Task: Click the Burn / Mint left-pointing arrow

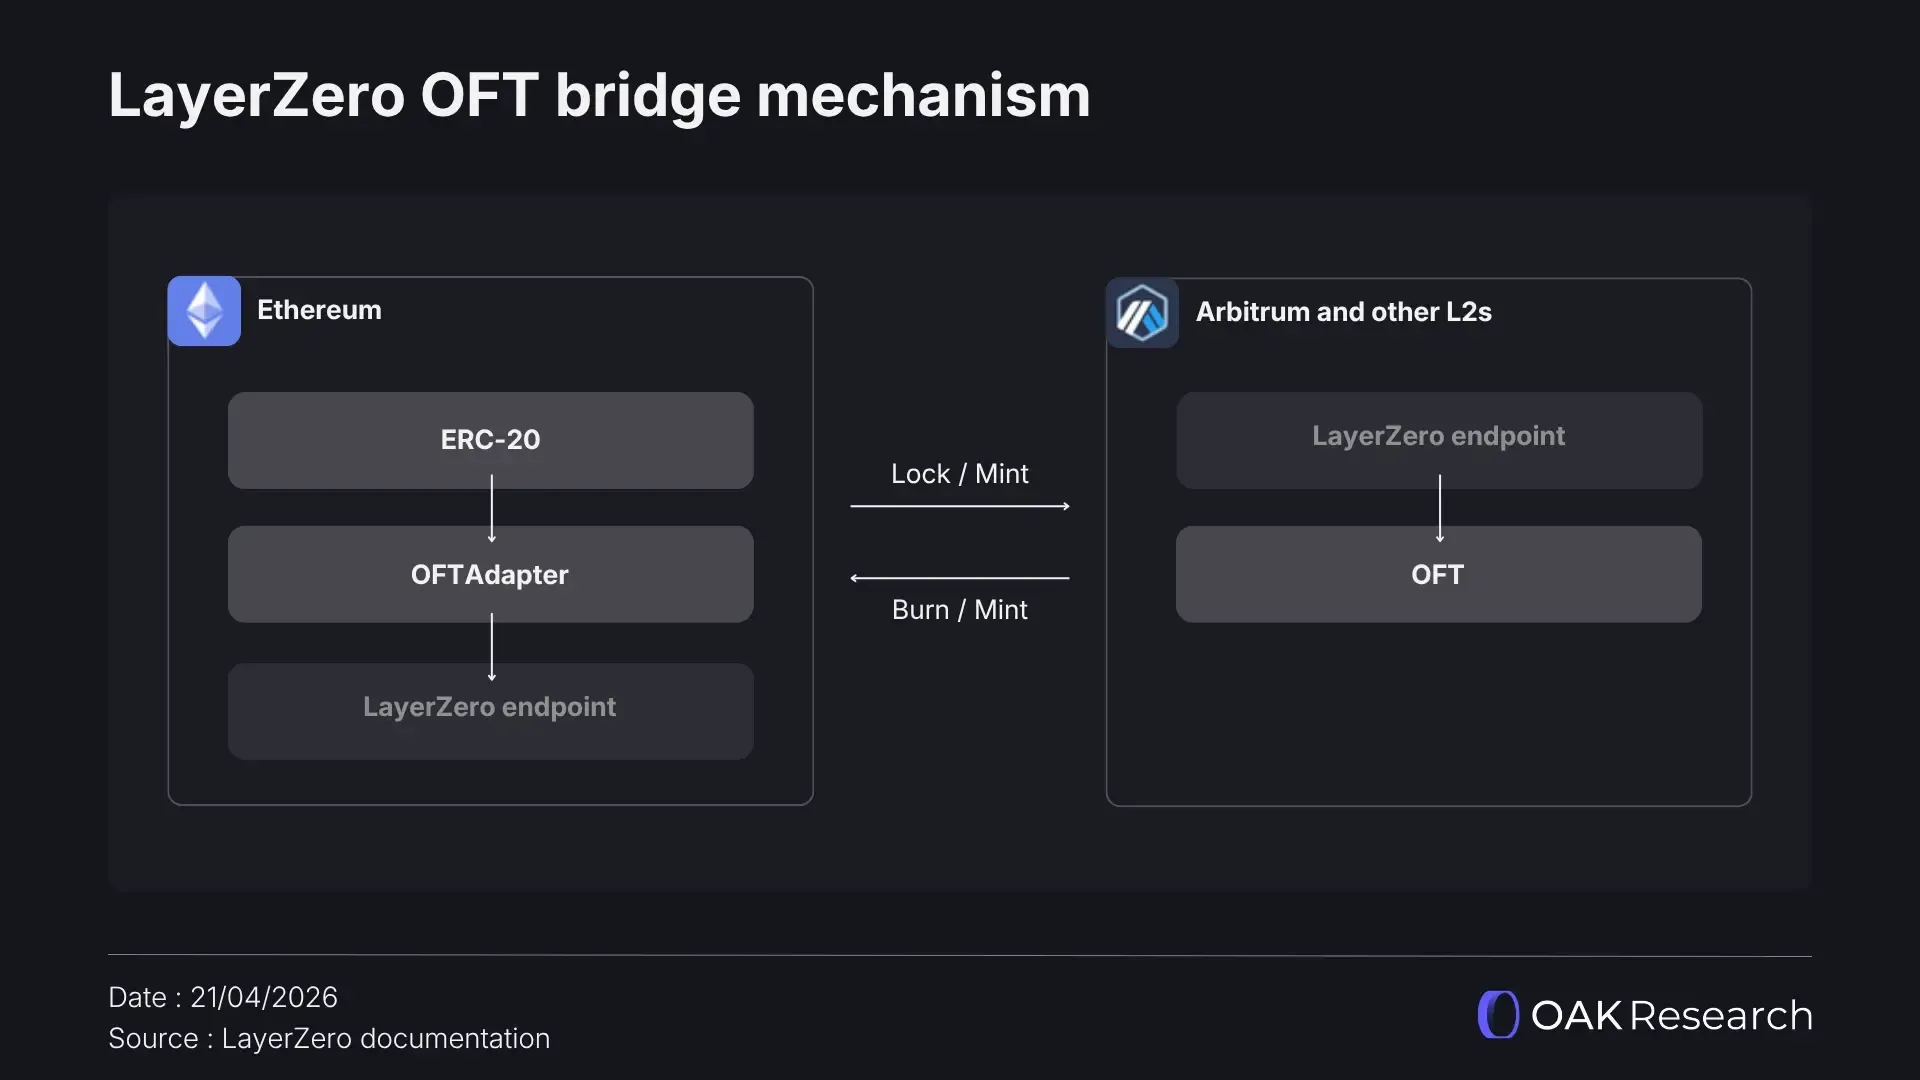Action: pyautogui.click(x=960, y=578)
